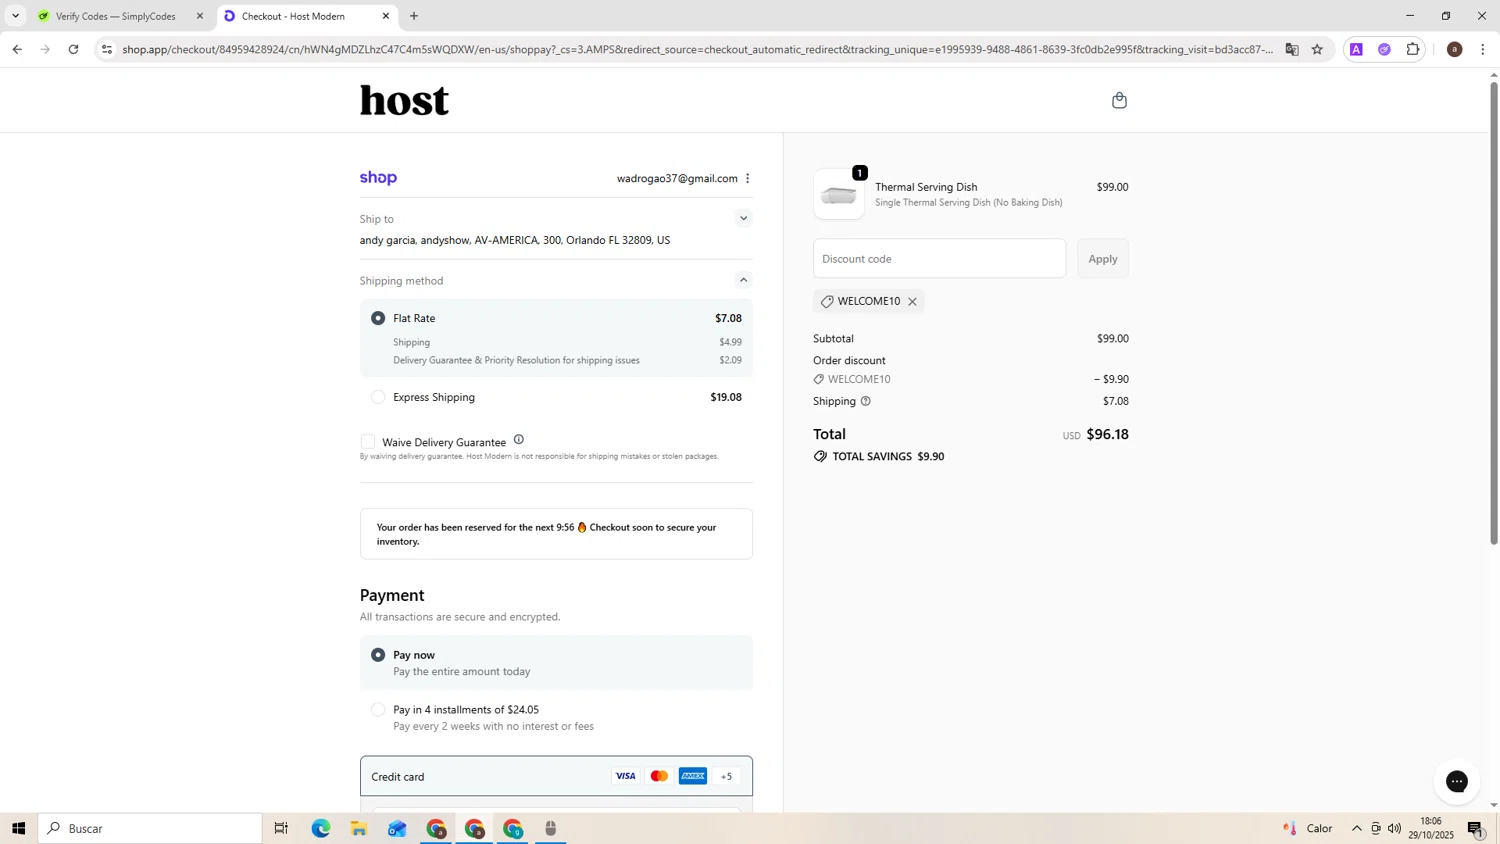Viewport: 1500px width, 844px height.
Task: Click the page vertical scrollbar
Action: click(1494, 313)
